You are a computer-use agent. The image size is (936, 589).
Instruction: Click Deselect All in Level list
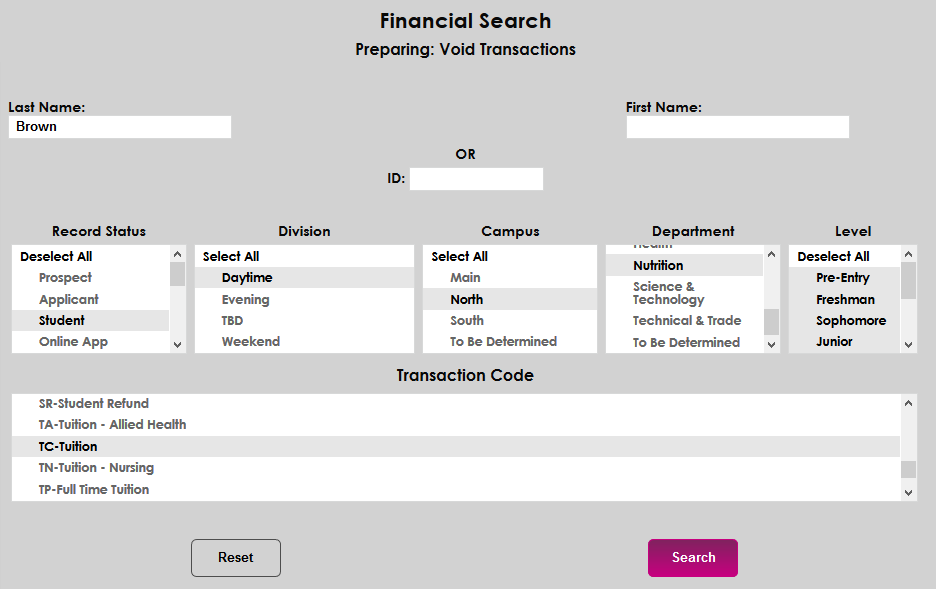tap(833, 257)
